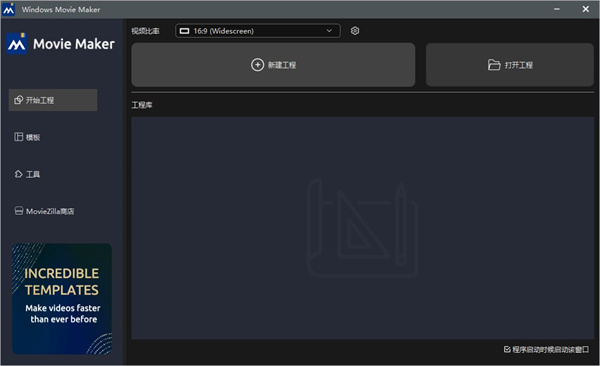Viewport: 600px width, 366px height.
Task: Toggle the show window at startup checkbox
Action: 507,349
